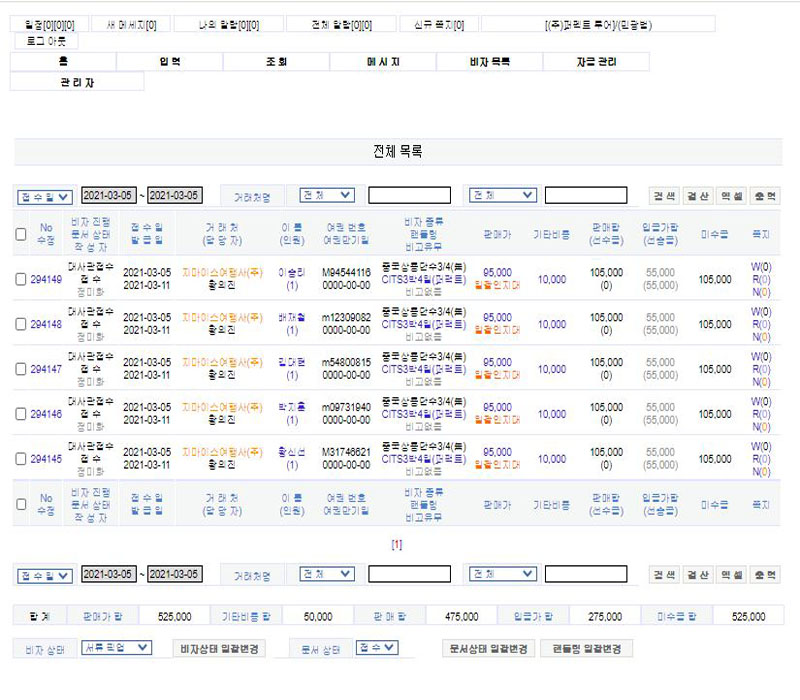
Task: Tick the checkbox next to entry 294147
Action: 21,369
